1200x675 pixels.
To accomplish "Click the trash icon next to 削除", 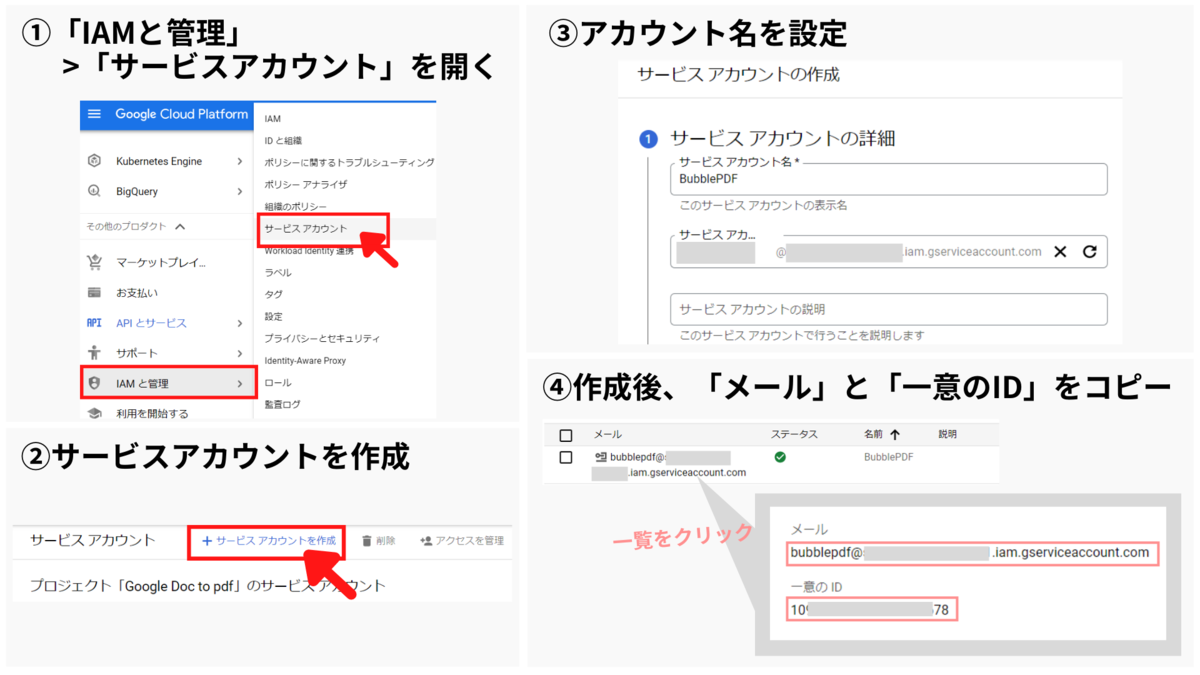I will [x=367, y=541].
